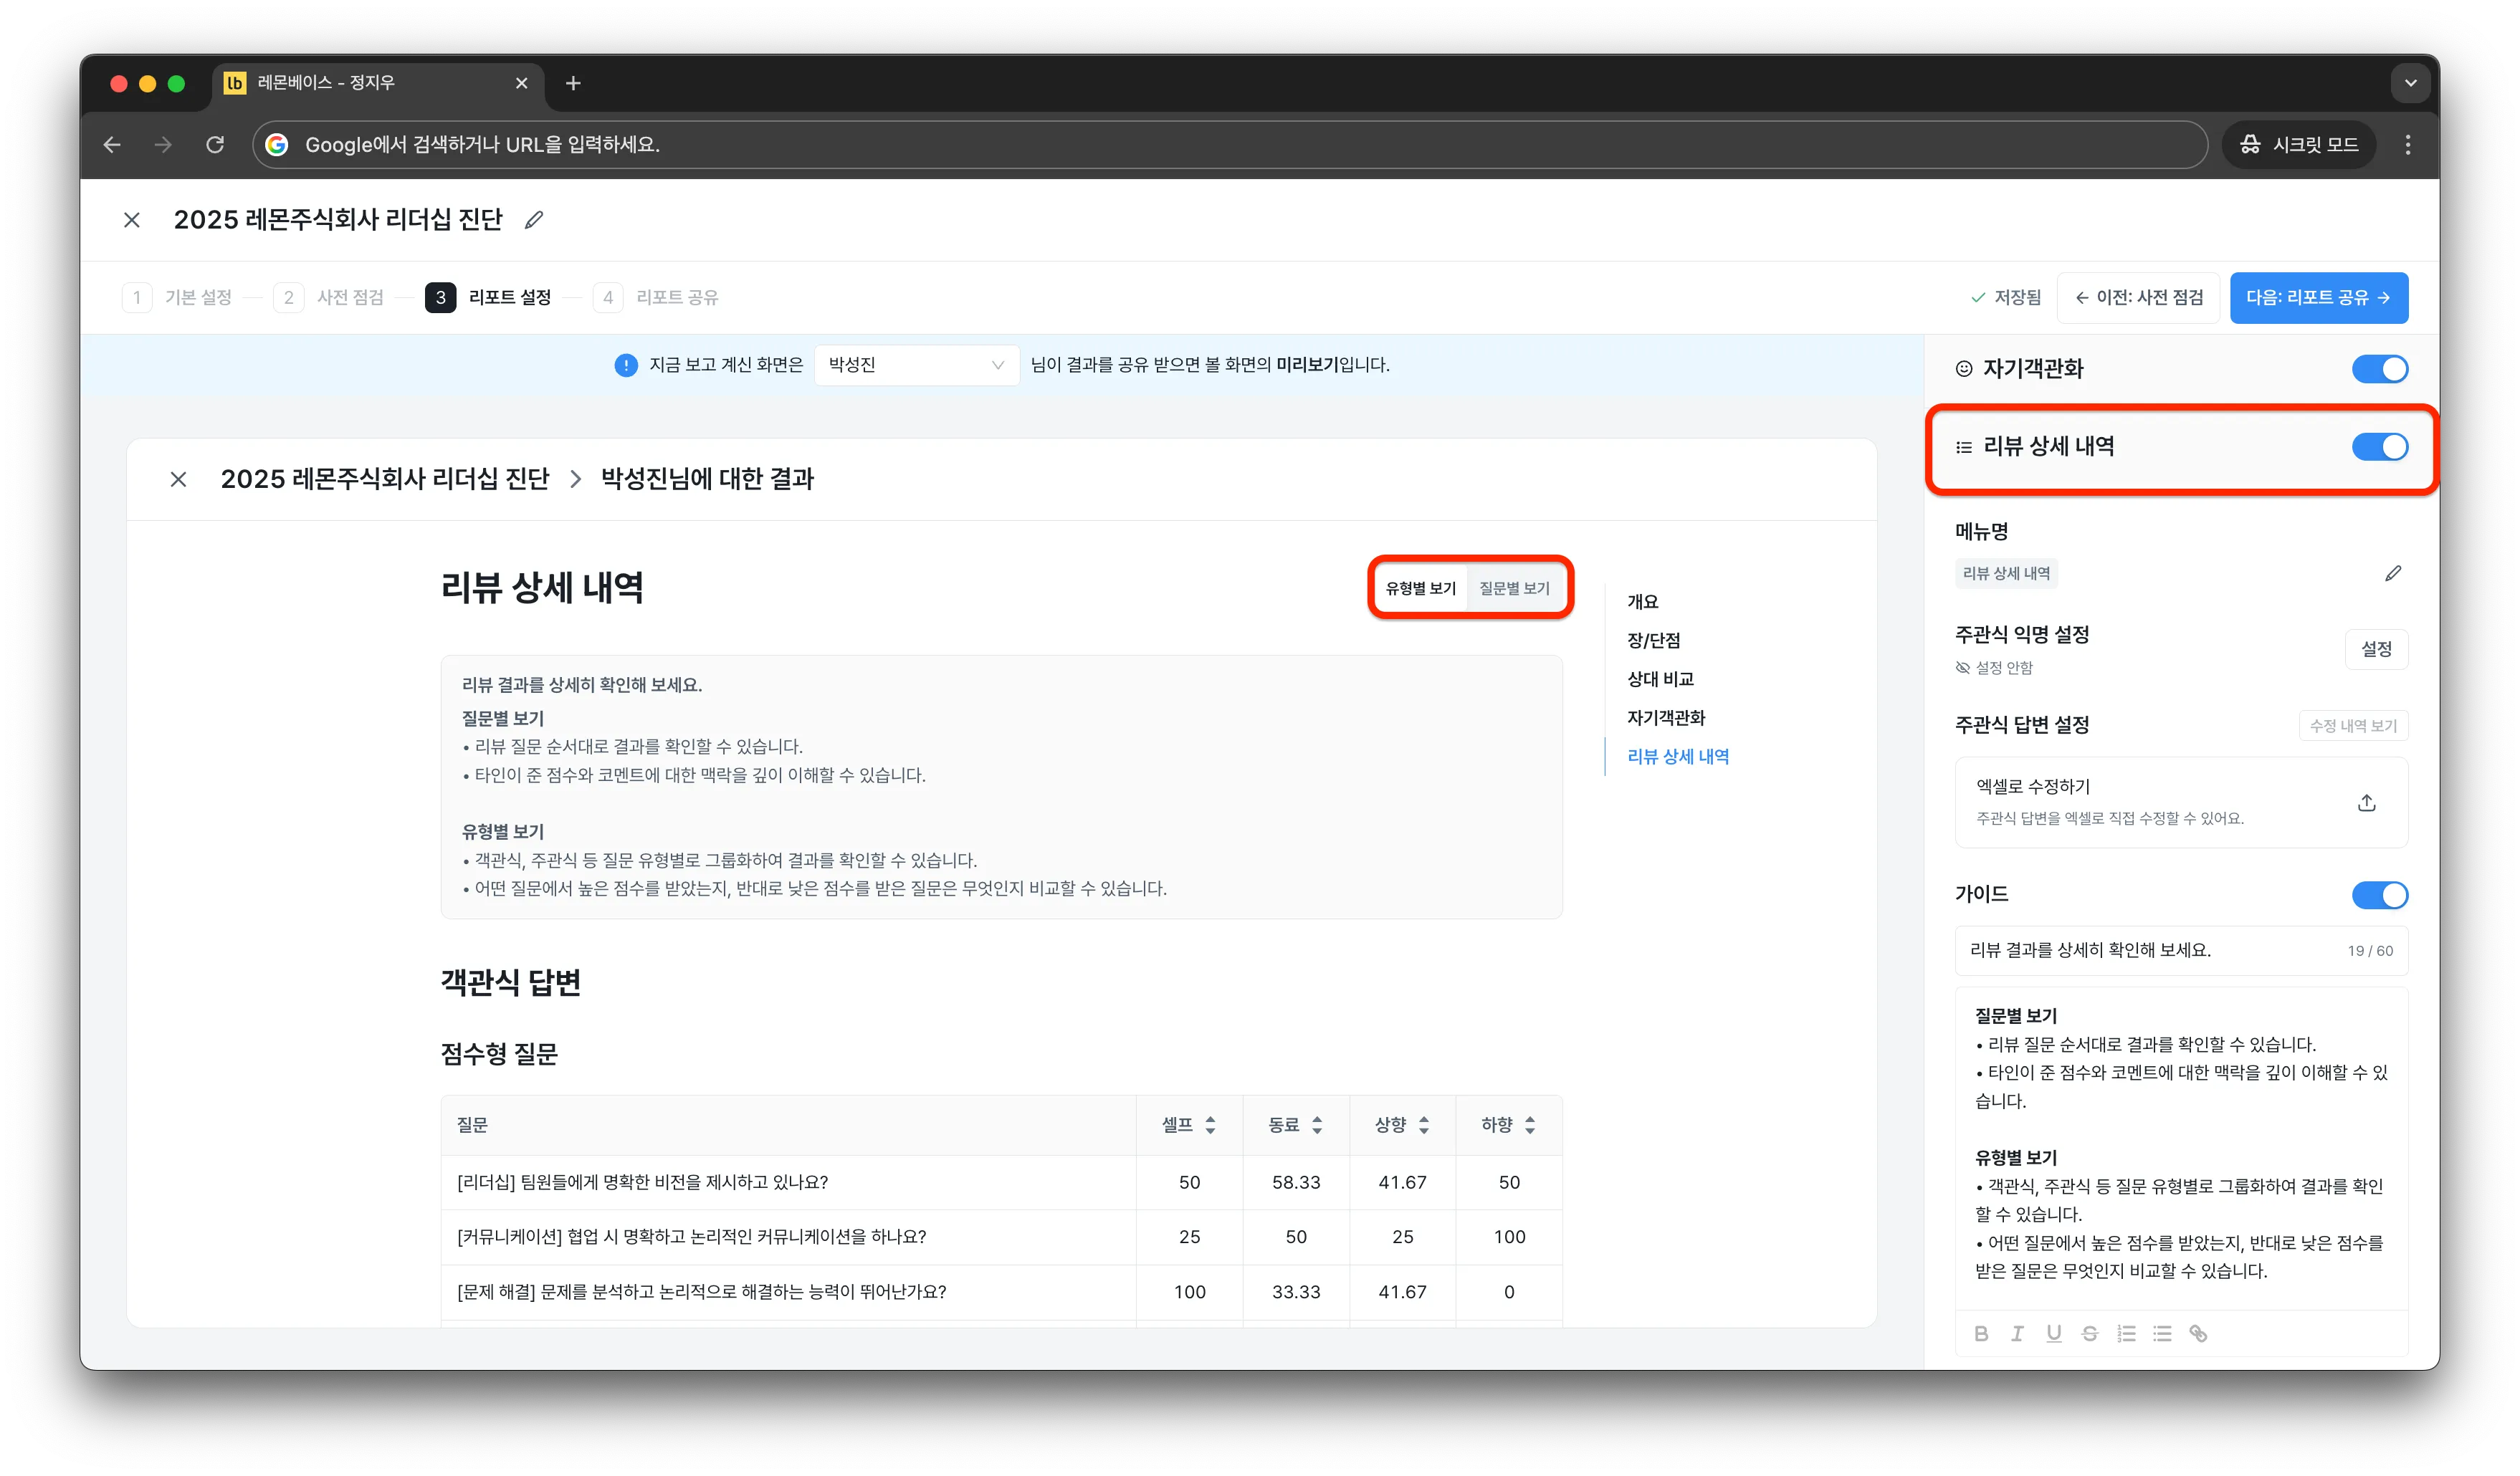
Task: Close the 레몬베이스 browser tab
Action: (521, 84)
